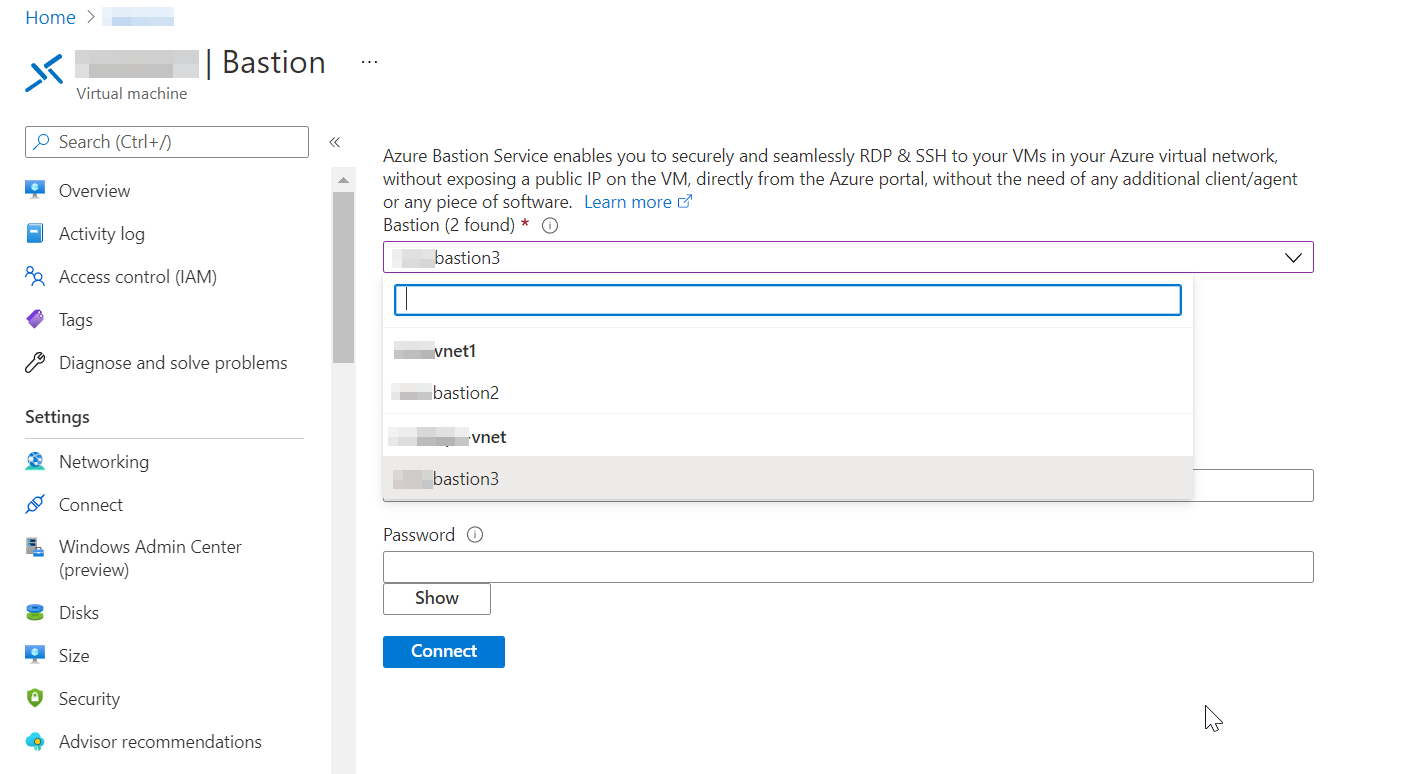
Task: Open Advisor recommendations
Action: click(x=160, y=742)
